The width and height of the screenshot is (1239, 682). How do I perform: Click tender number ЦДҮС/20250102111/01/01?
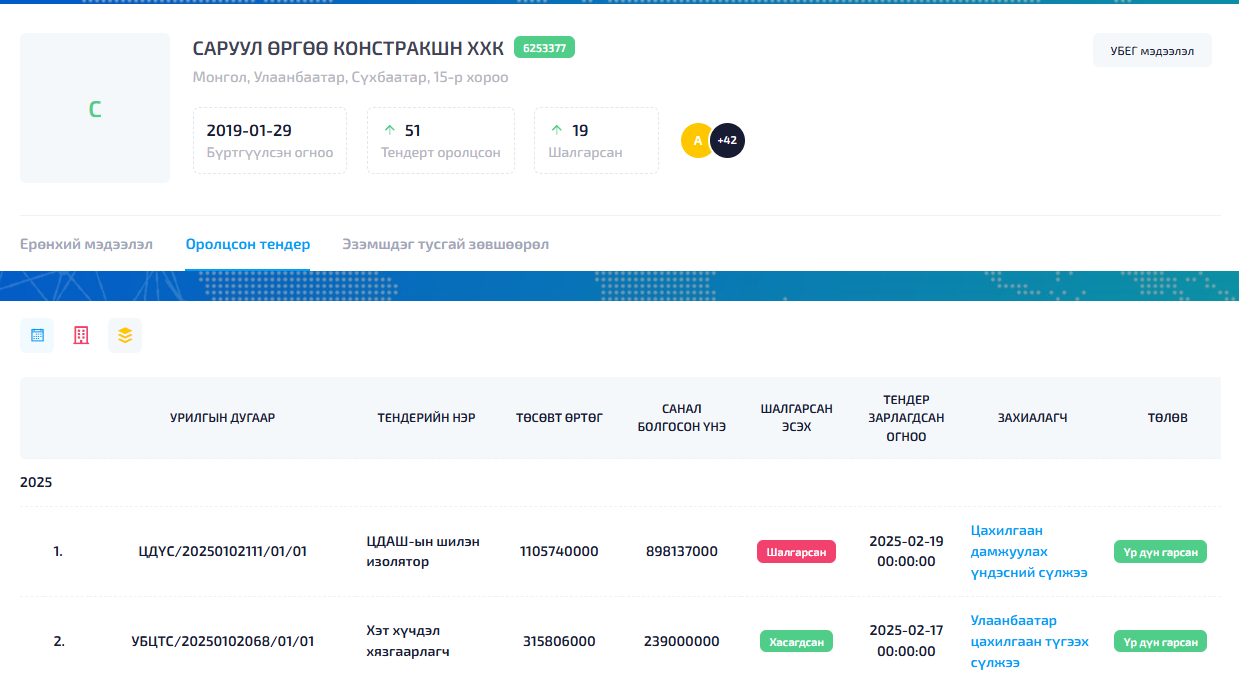223,552
